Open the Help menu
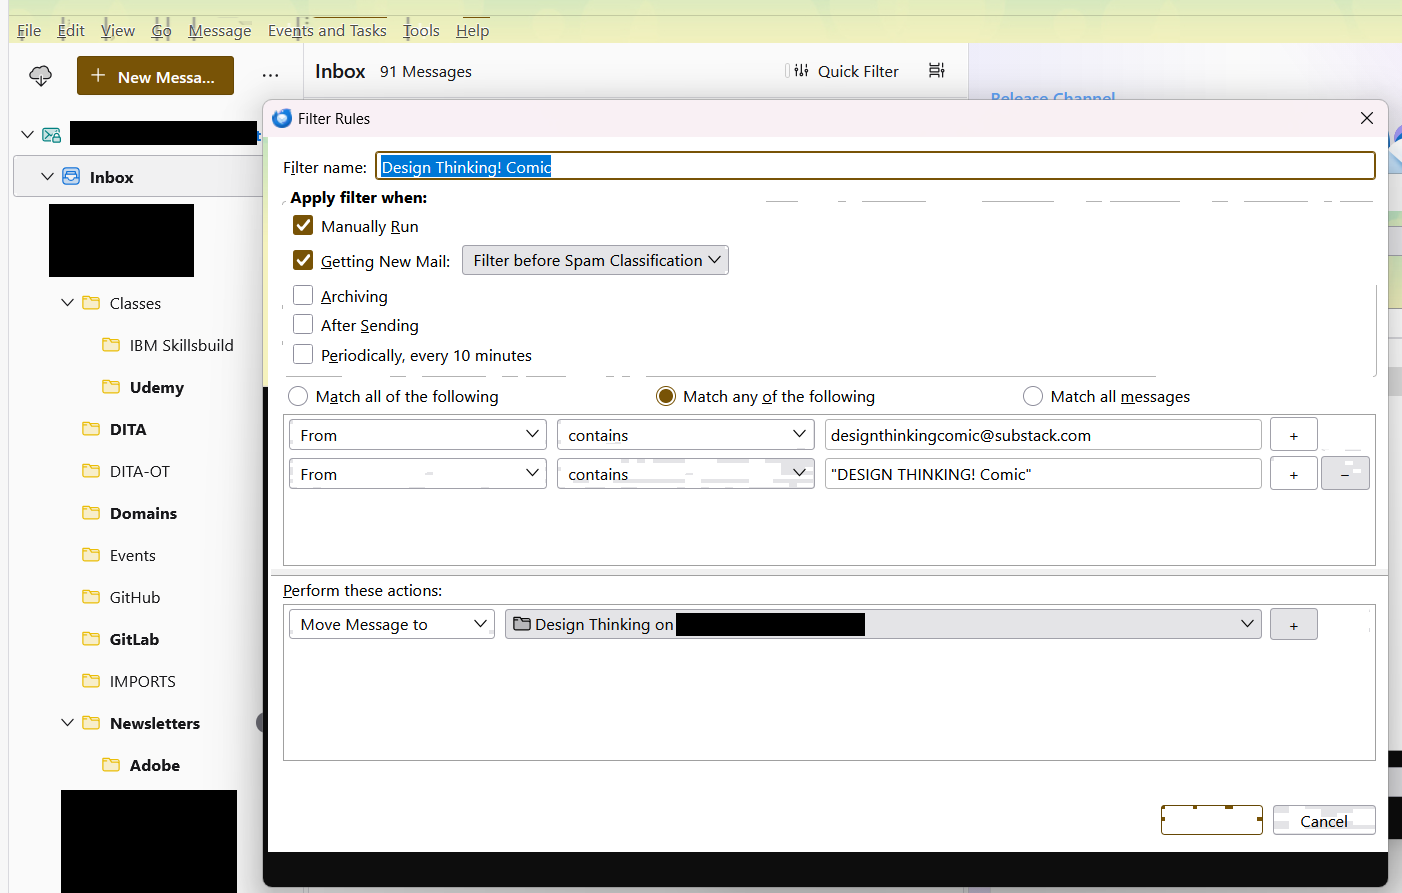The height and width of the screenshot is (893, 1402). click(472, 30)
